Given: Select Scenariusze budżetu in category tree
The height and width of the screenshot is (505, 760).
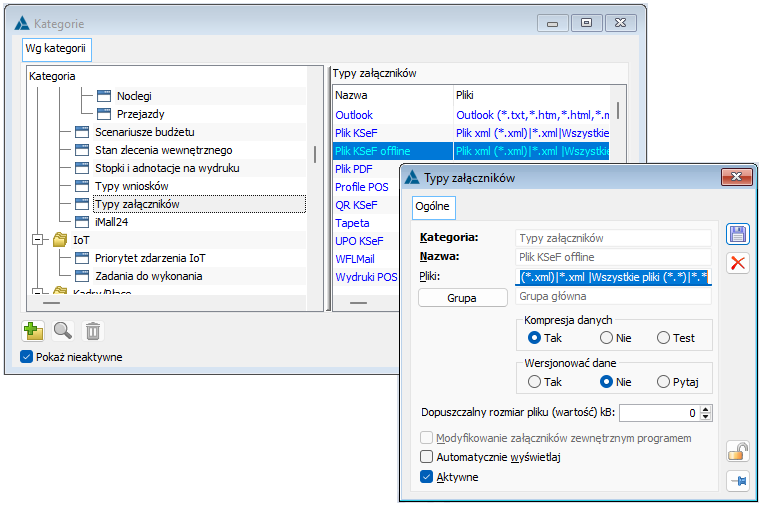Looking at the screenshot, I should tap(144, 132).
